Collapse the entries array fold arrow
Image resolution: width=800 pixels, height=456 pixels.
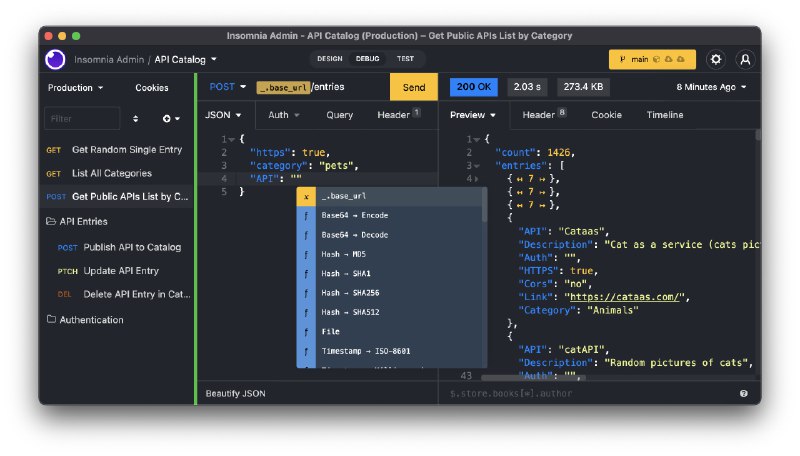[x=477, y=166]
